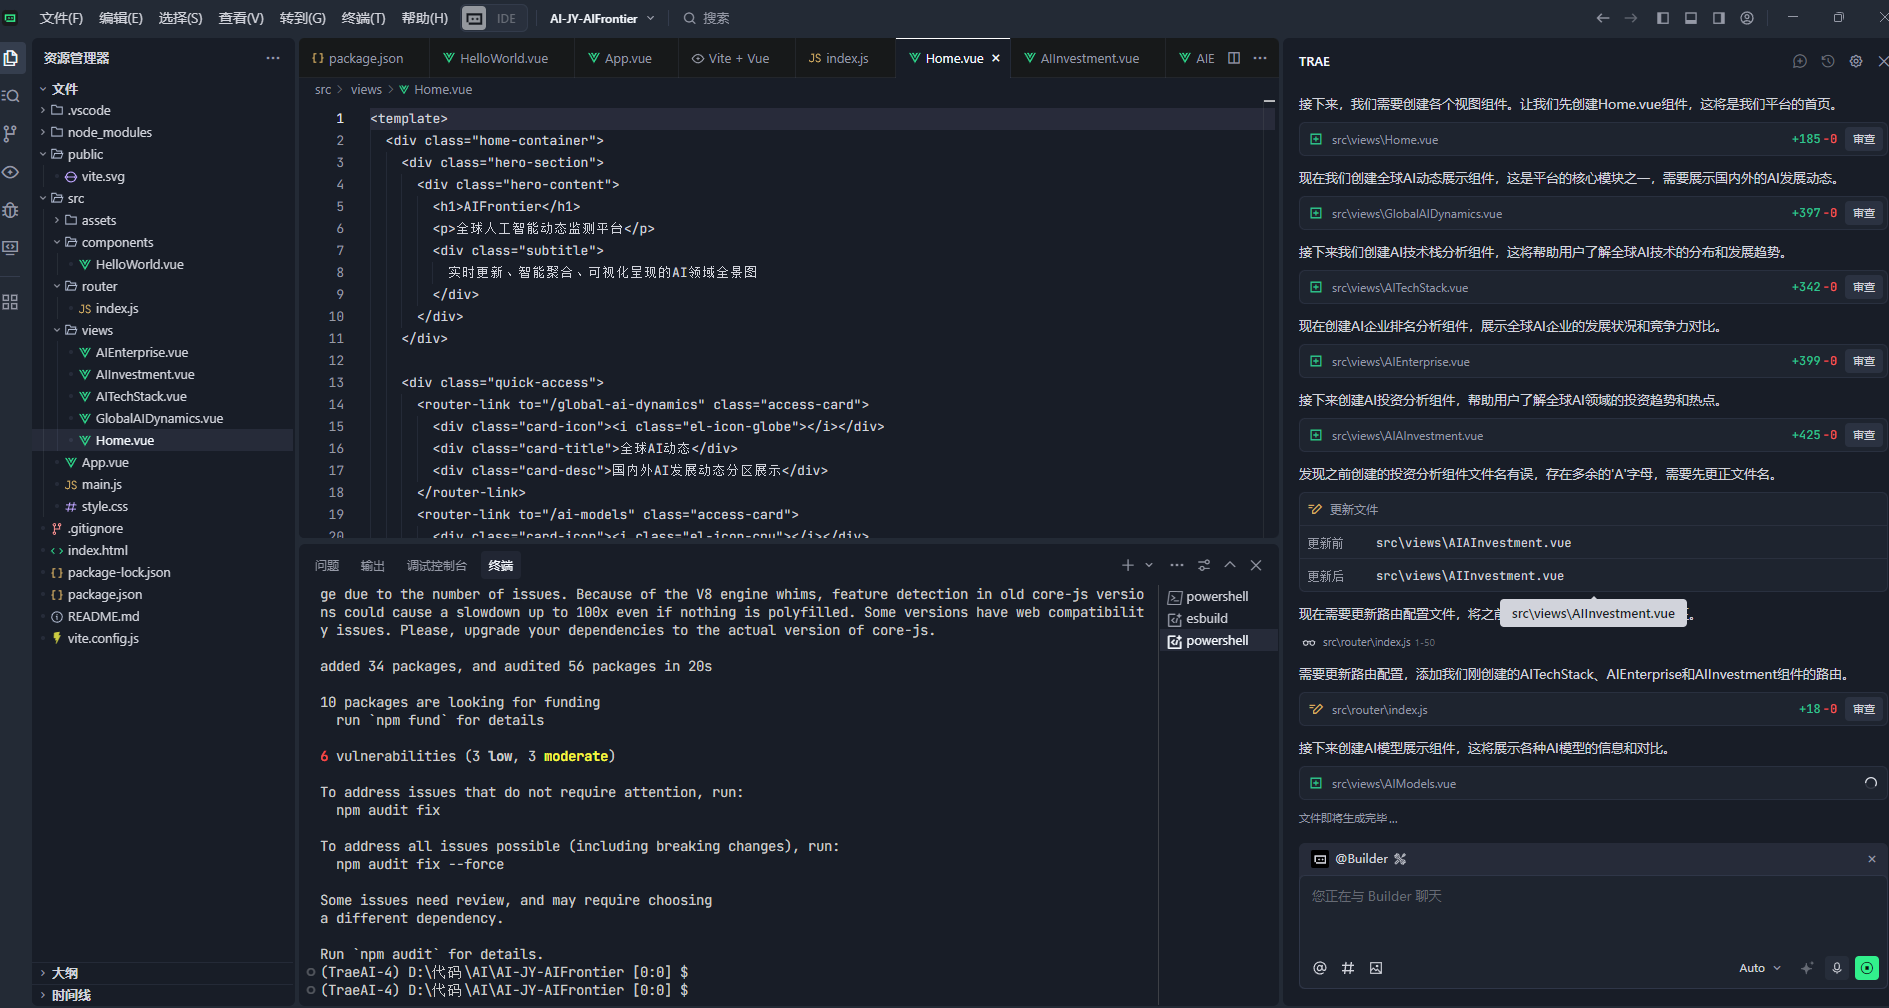Switch to the 输出 terminal panel tab
This screenshot has height=1008, width=1889.
point(372,565)
